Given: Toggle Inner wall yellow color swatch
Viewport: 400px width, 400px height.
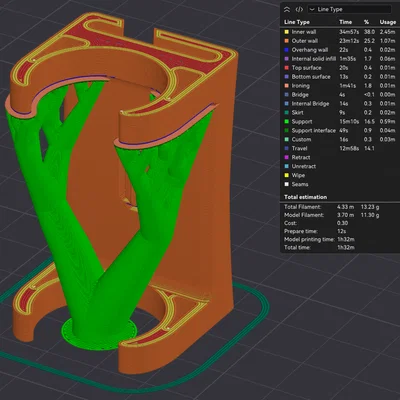Looking at the screenshot, I should point(286,32).
